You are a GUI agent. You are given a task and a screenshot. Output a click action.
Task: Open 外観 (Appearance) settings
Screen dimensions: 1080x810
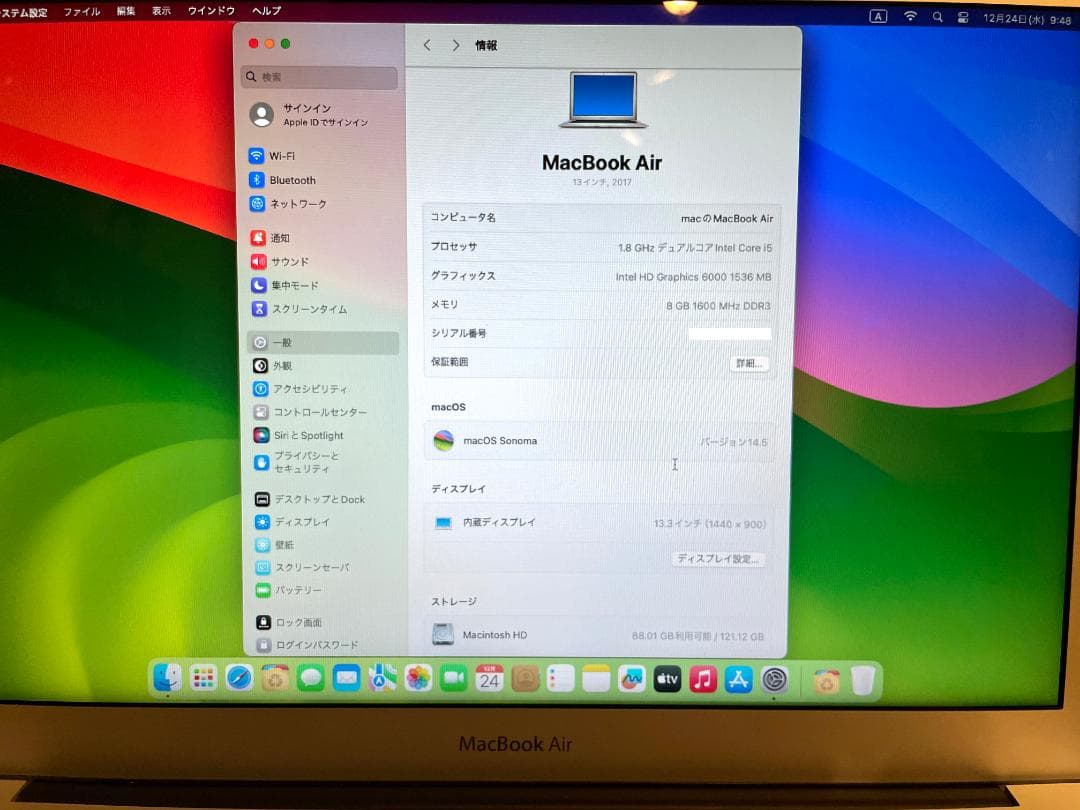pyautogui.click(x=285, y=365)
